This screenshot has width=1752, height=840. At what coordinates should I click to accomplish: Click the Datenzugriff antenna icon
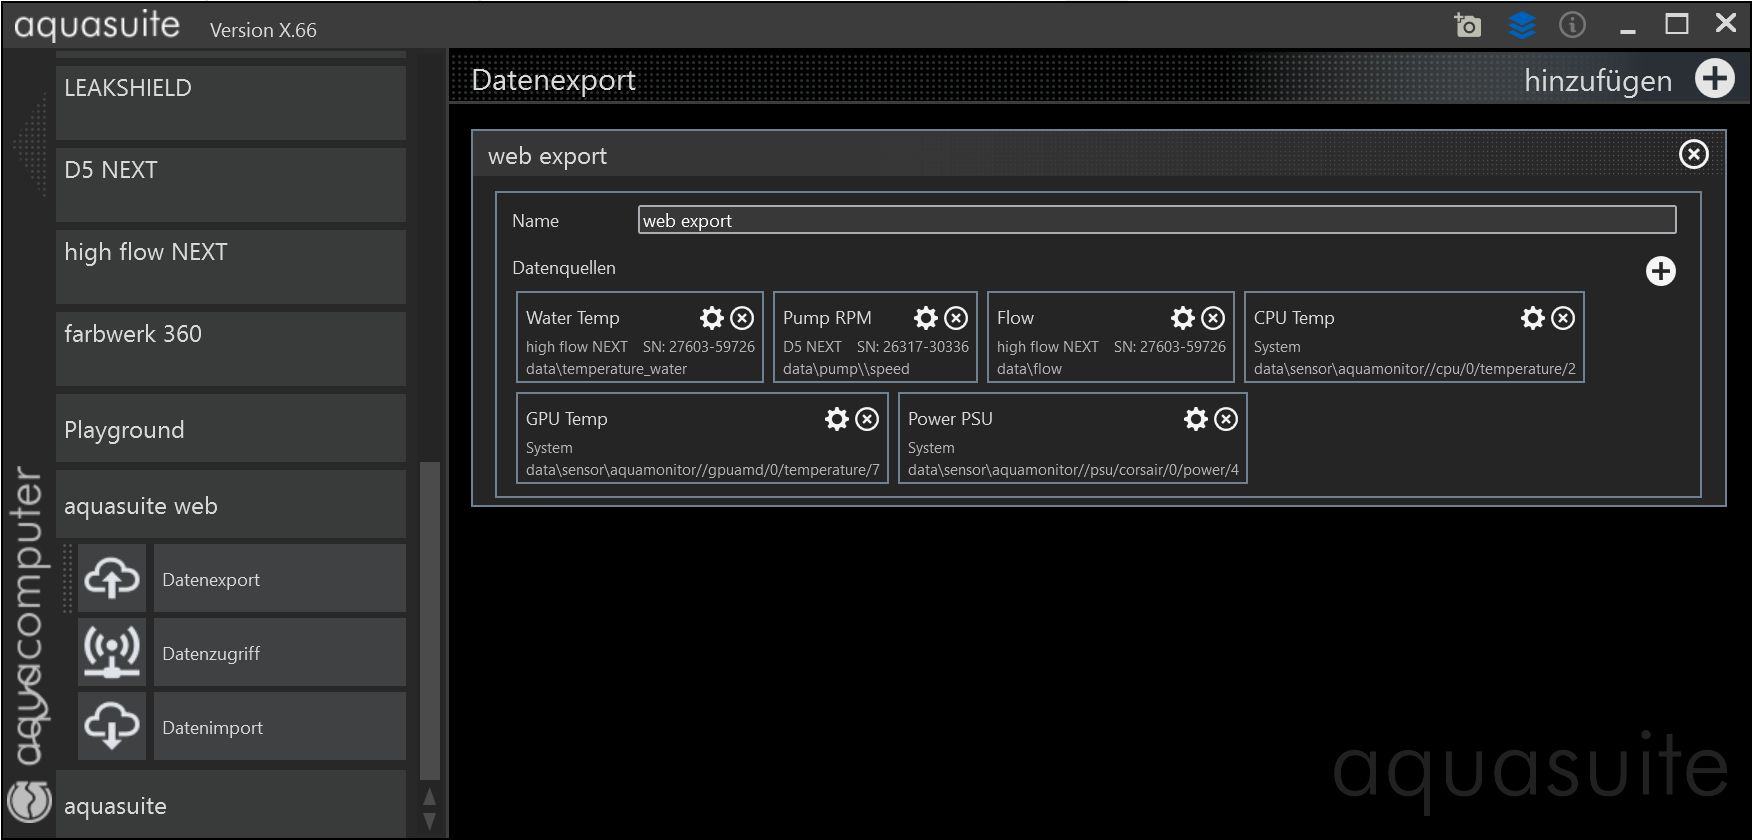pyautogui.click(x=112, y=652)
